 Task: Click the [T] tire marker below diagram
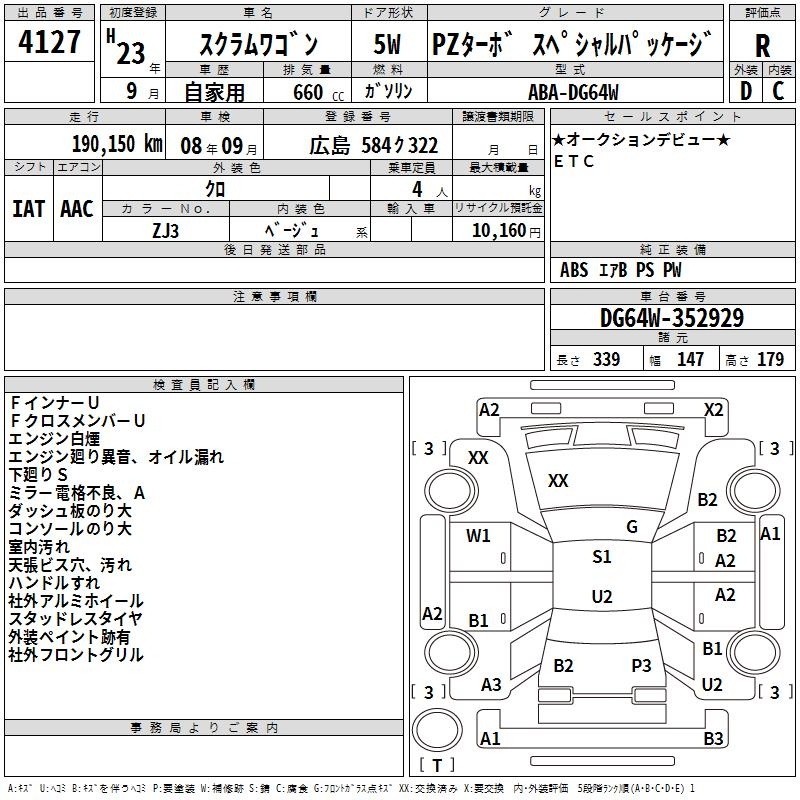[x=437, y=766]
